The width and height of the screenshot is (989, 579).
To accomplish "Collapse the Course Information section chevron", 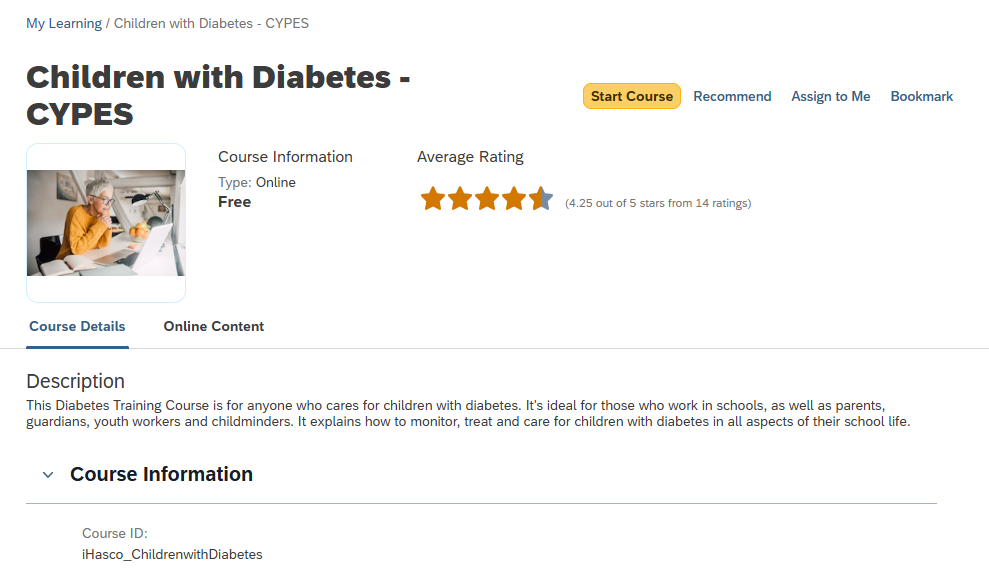I will click(x=48, y=475).
